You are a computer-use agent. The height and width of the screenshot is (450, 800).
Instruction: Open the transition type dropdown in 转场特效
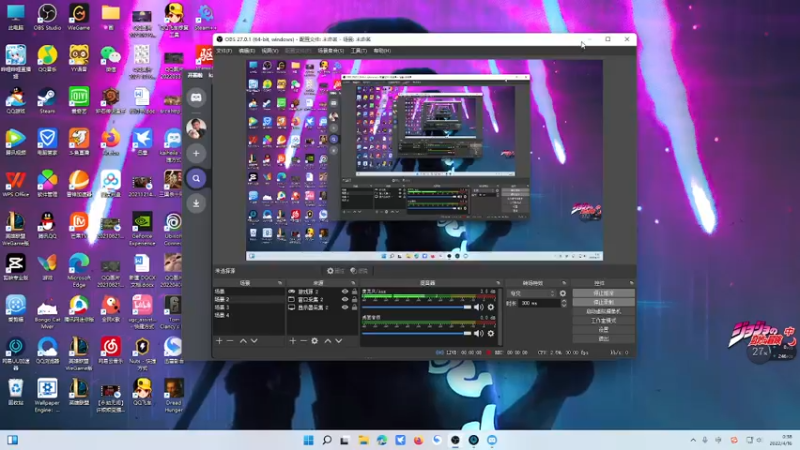(532, 293)
